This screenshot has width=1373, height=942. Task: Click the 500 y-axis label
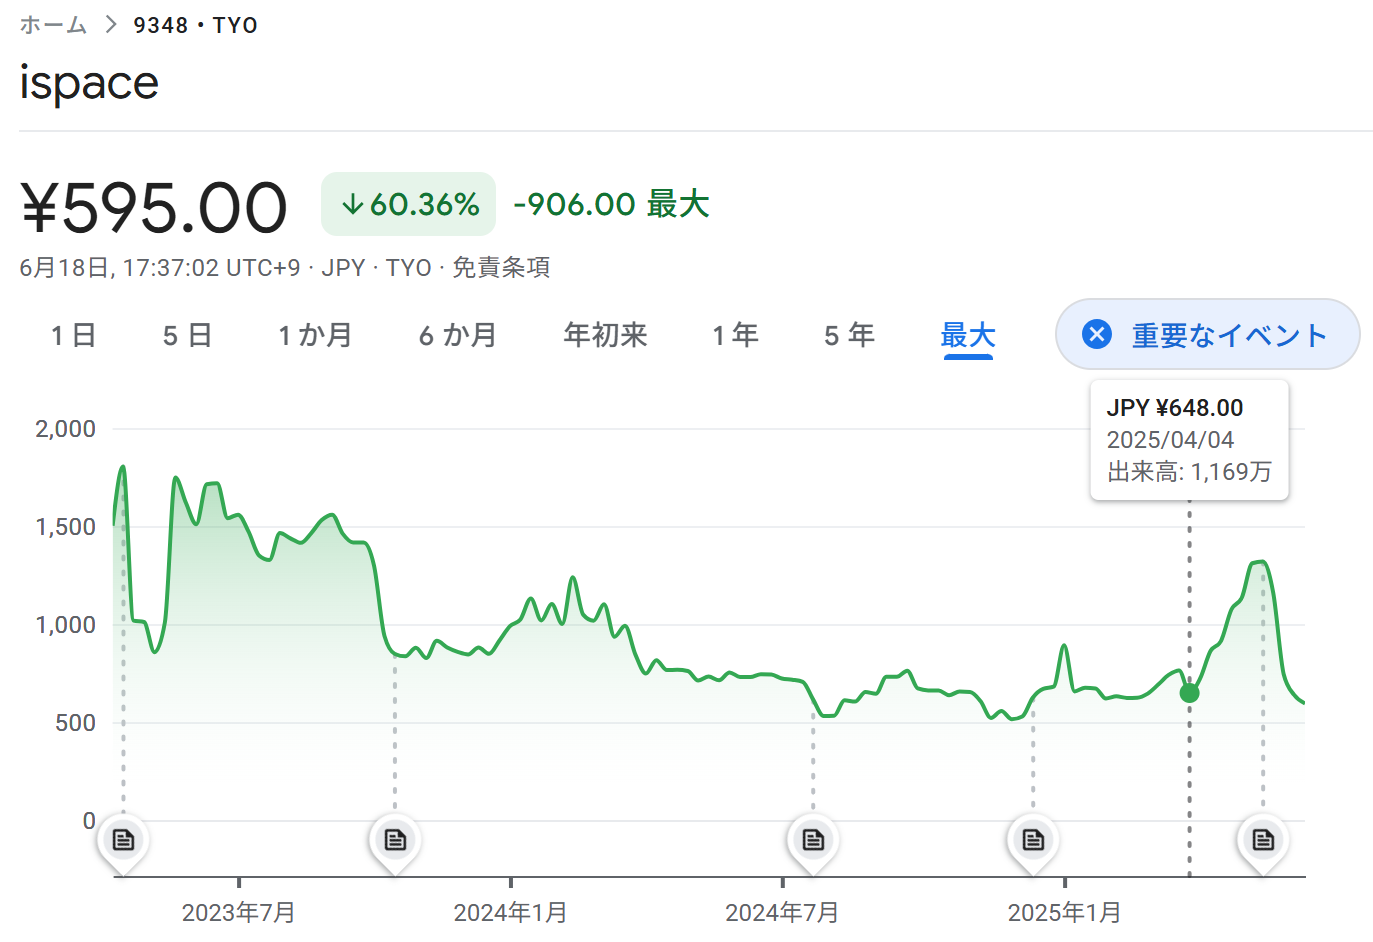(76, 723)
